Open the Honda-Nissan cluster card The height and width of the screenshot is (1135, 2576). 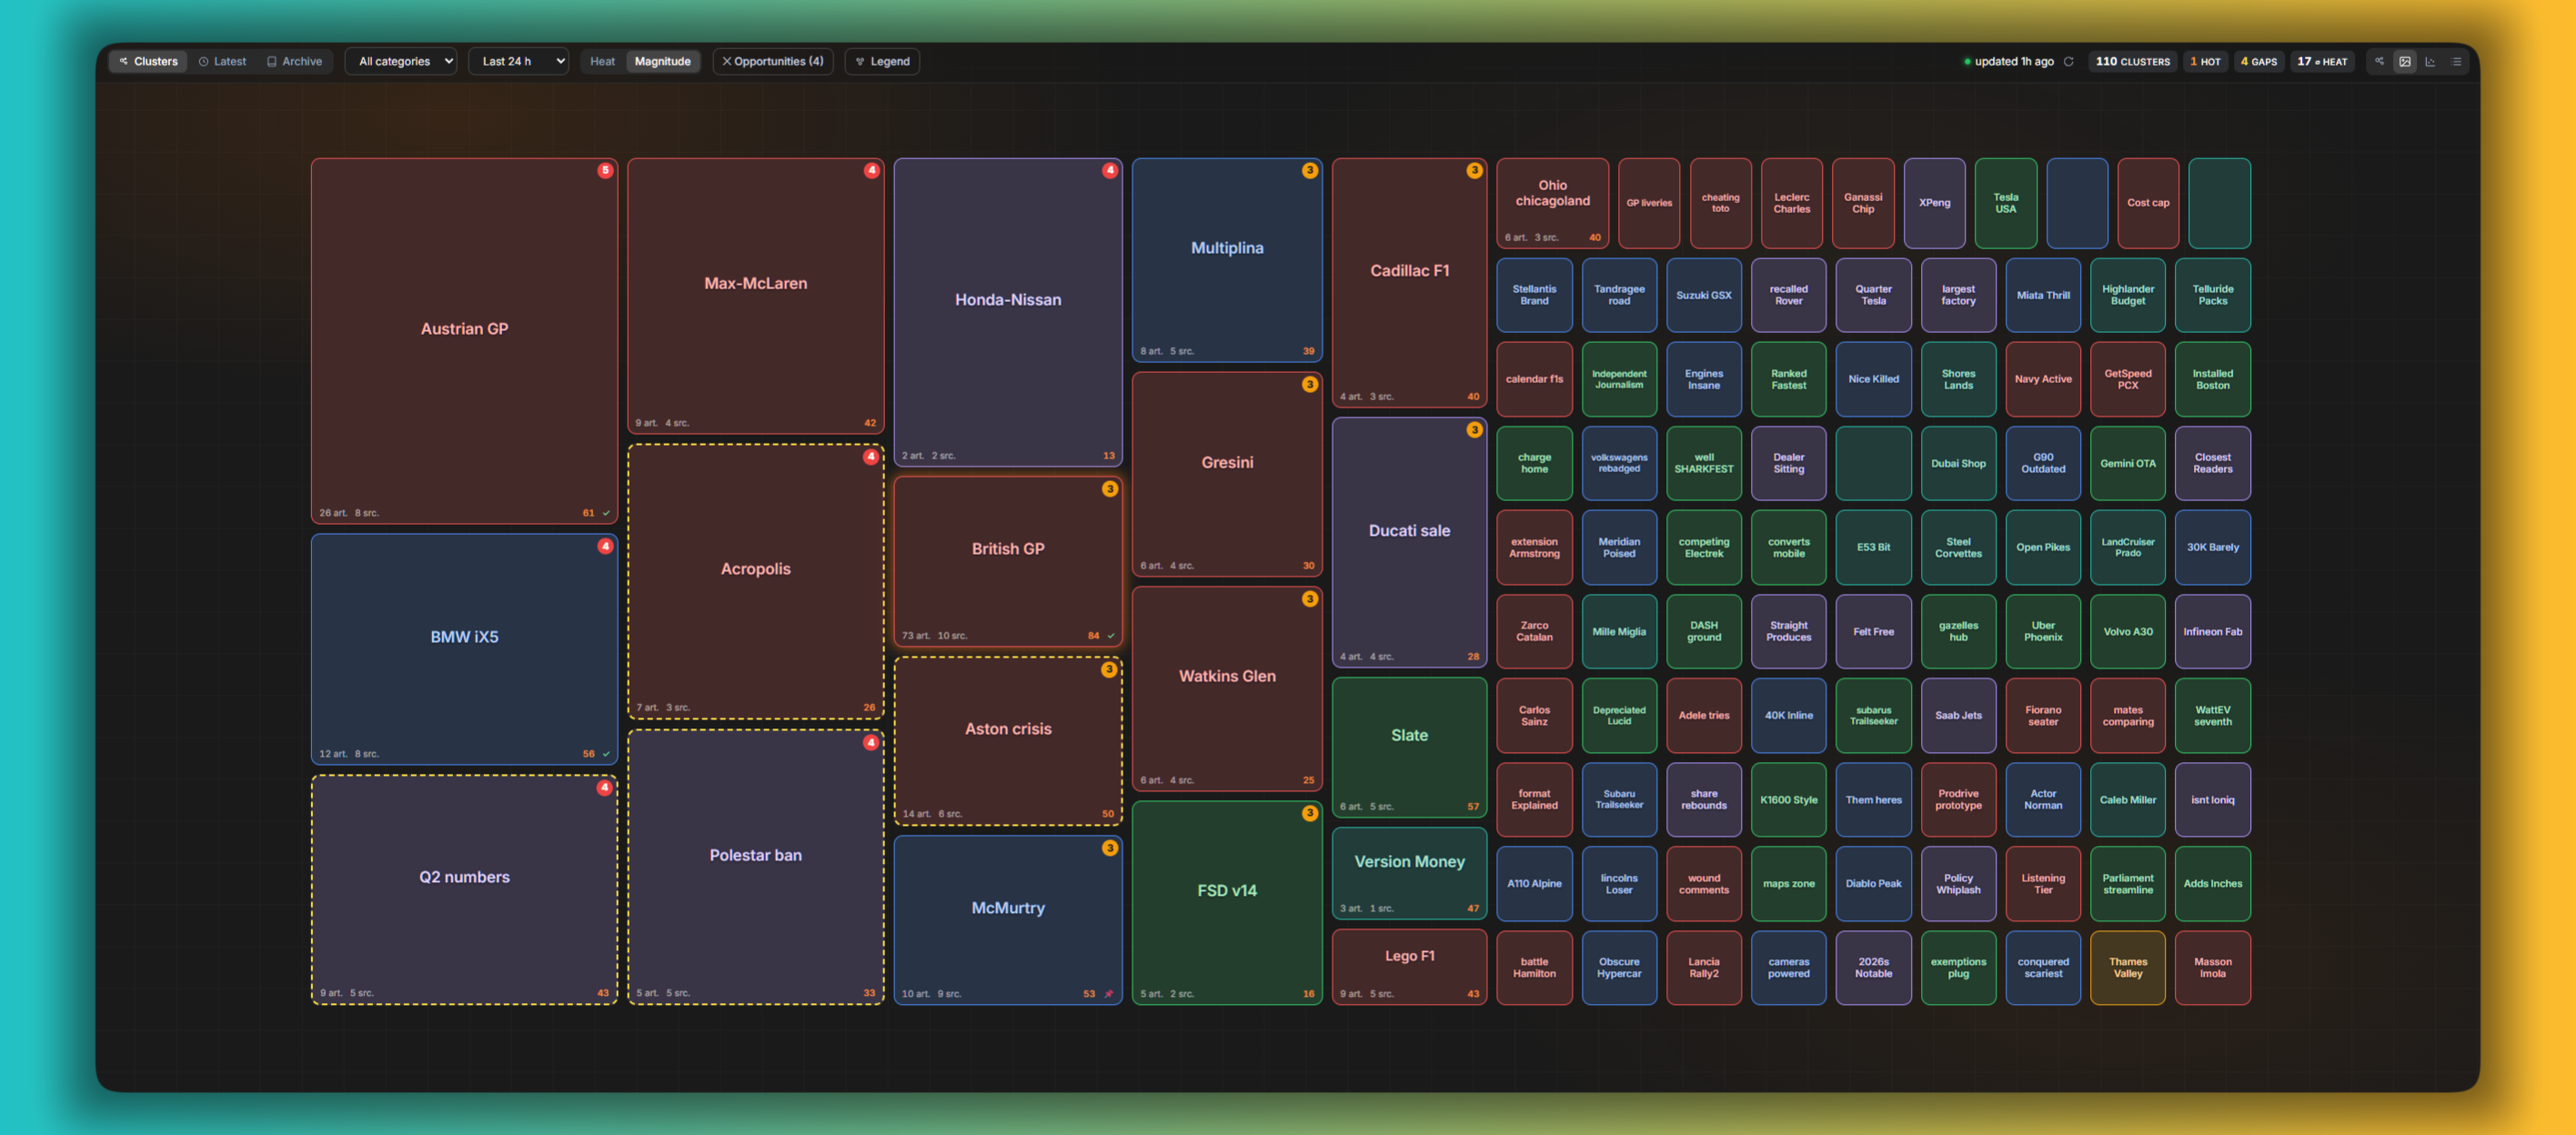1008,312
